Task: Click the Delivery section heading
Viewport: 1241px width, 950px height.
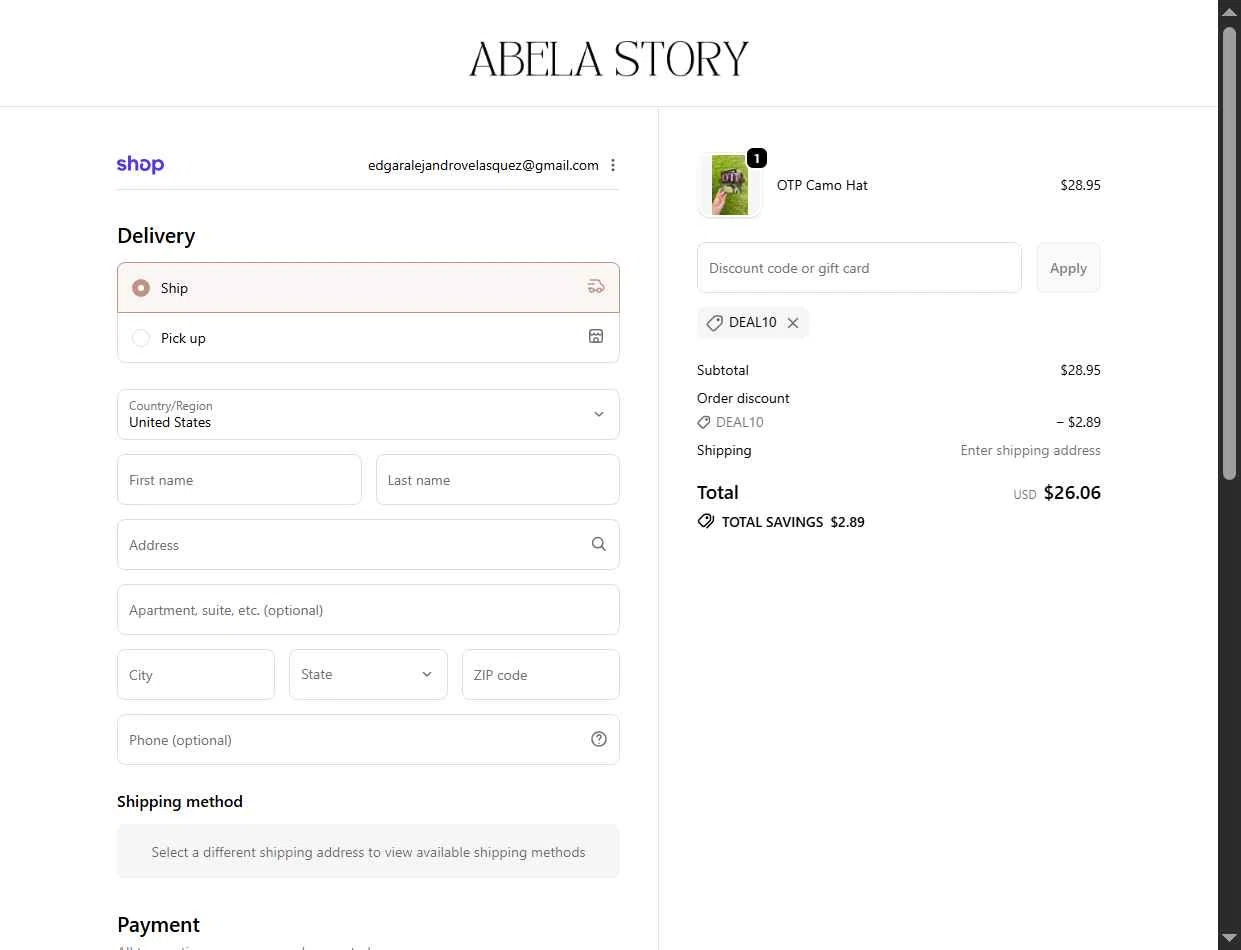Action: [156, 236]
